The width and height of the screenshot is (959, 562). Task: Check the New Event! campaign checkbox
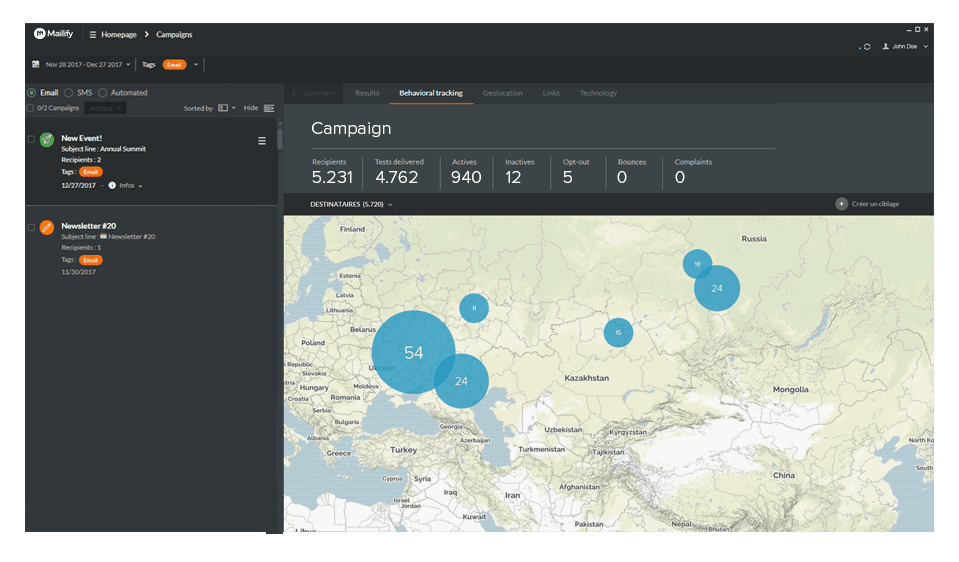point(31,139)
